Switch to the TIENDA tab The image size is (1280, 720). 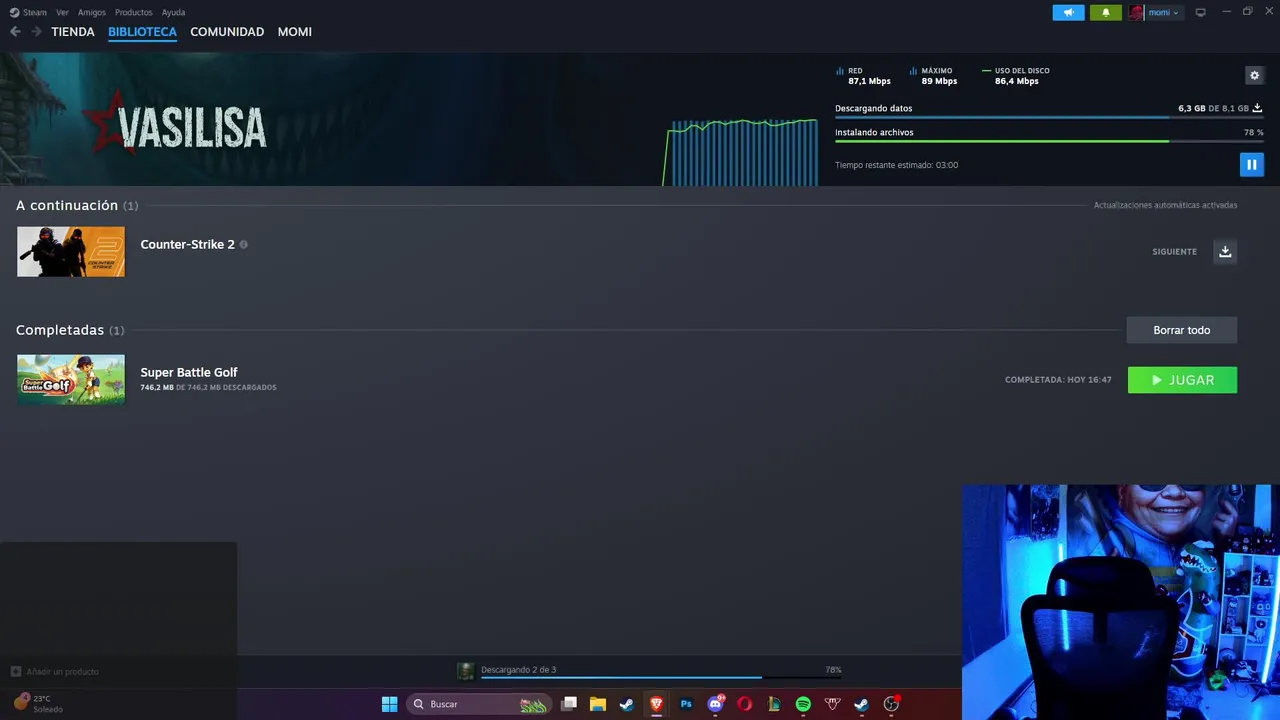coord(73,32)
